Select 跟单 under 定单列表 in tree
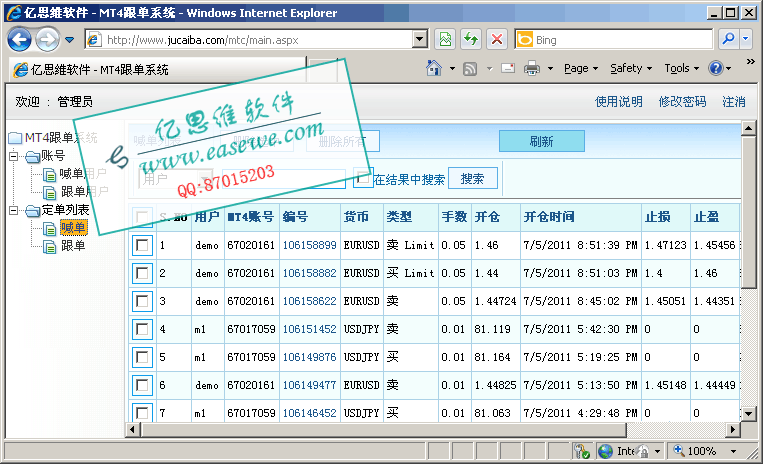The height and width of the screenshot is (464, 763). 73,246
